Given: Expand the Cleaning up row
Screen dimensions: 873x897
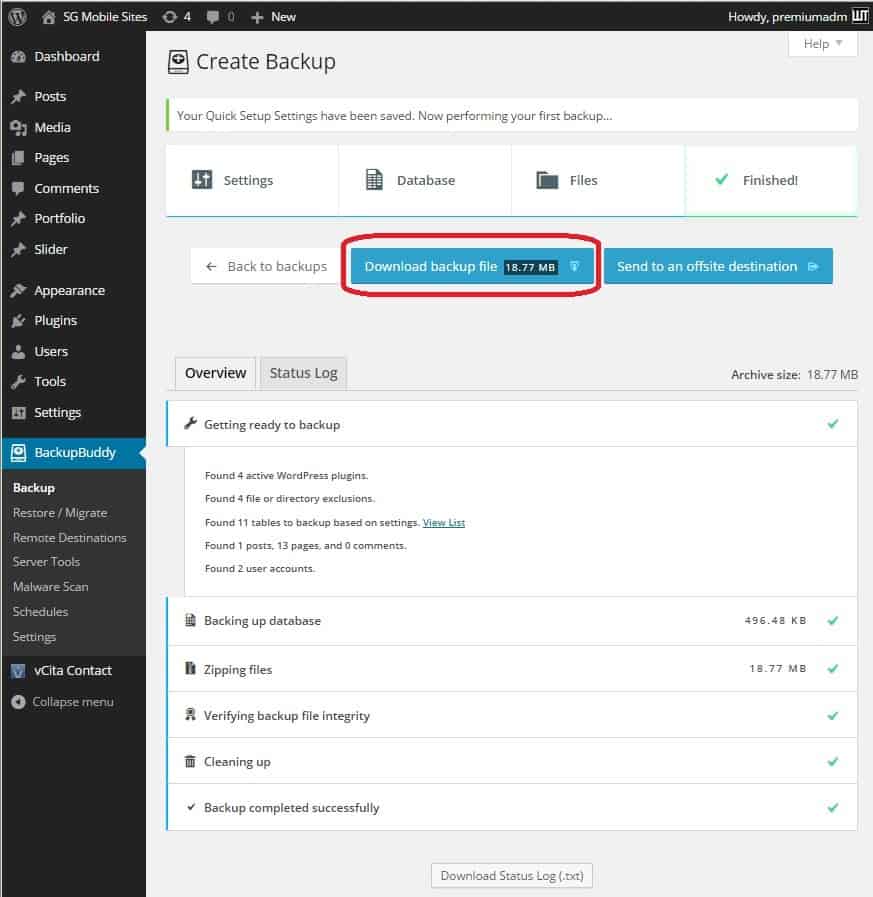Looking at the screenshot, I should tap(512, 761).
